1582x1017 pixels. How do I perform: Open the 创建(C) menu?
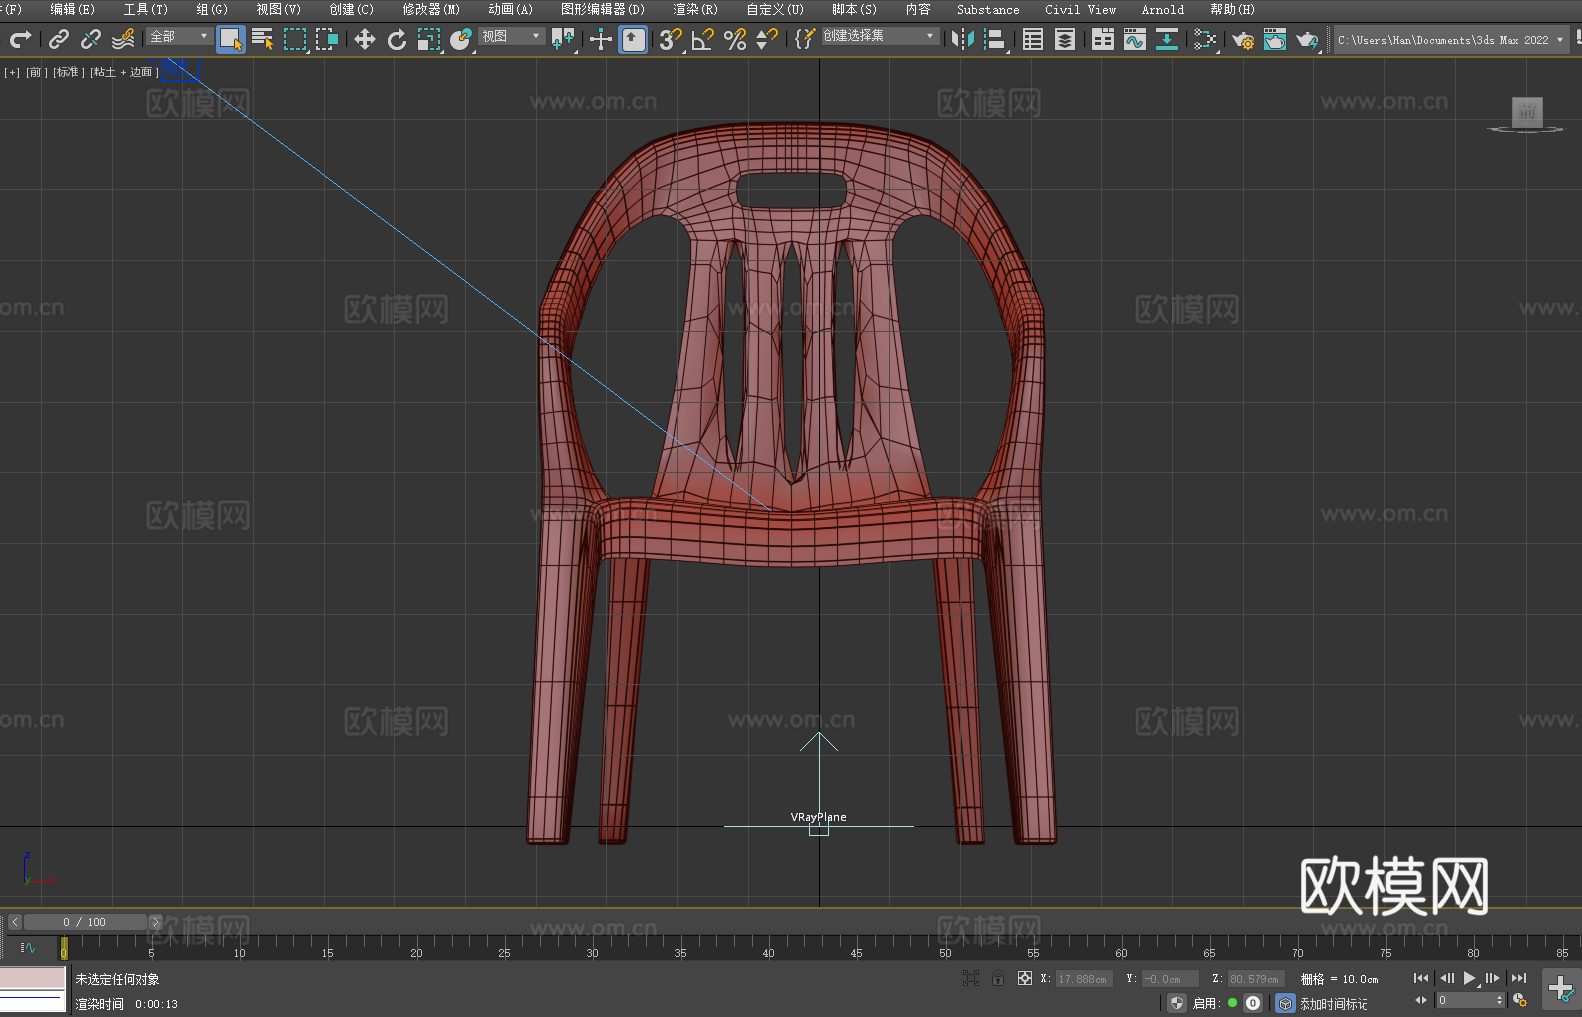[351, 9]
